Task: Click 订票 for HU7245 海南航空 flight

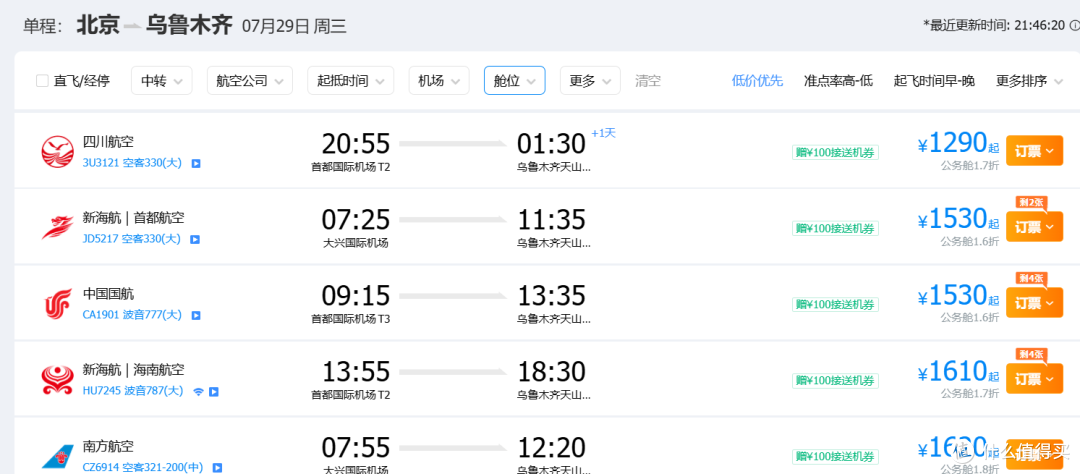Action: (x=1035, y=378)
